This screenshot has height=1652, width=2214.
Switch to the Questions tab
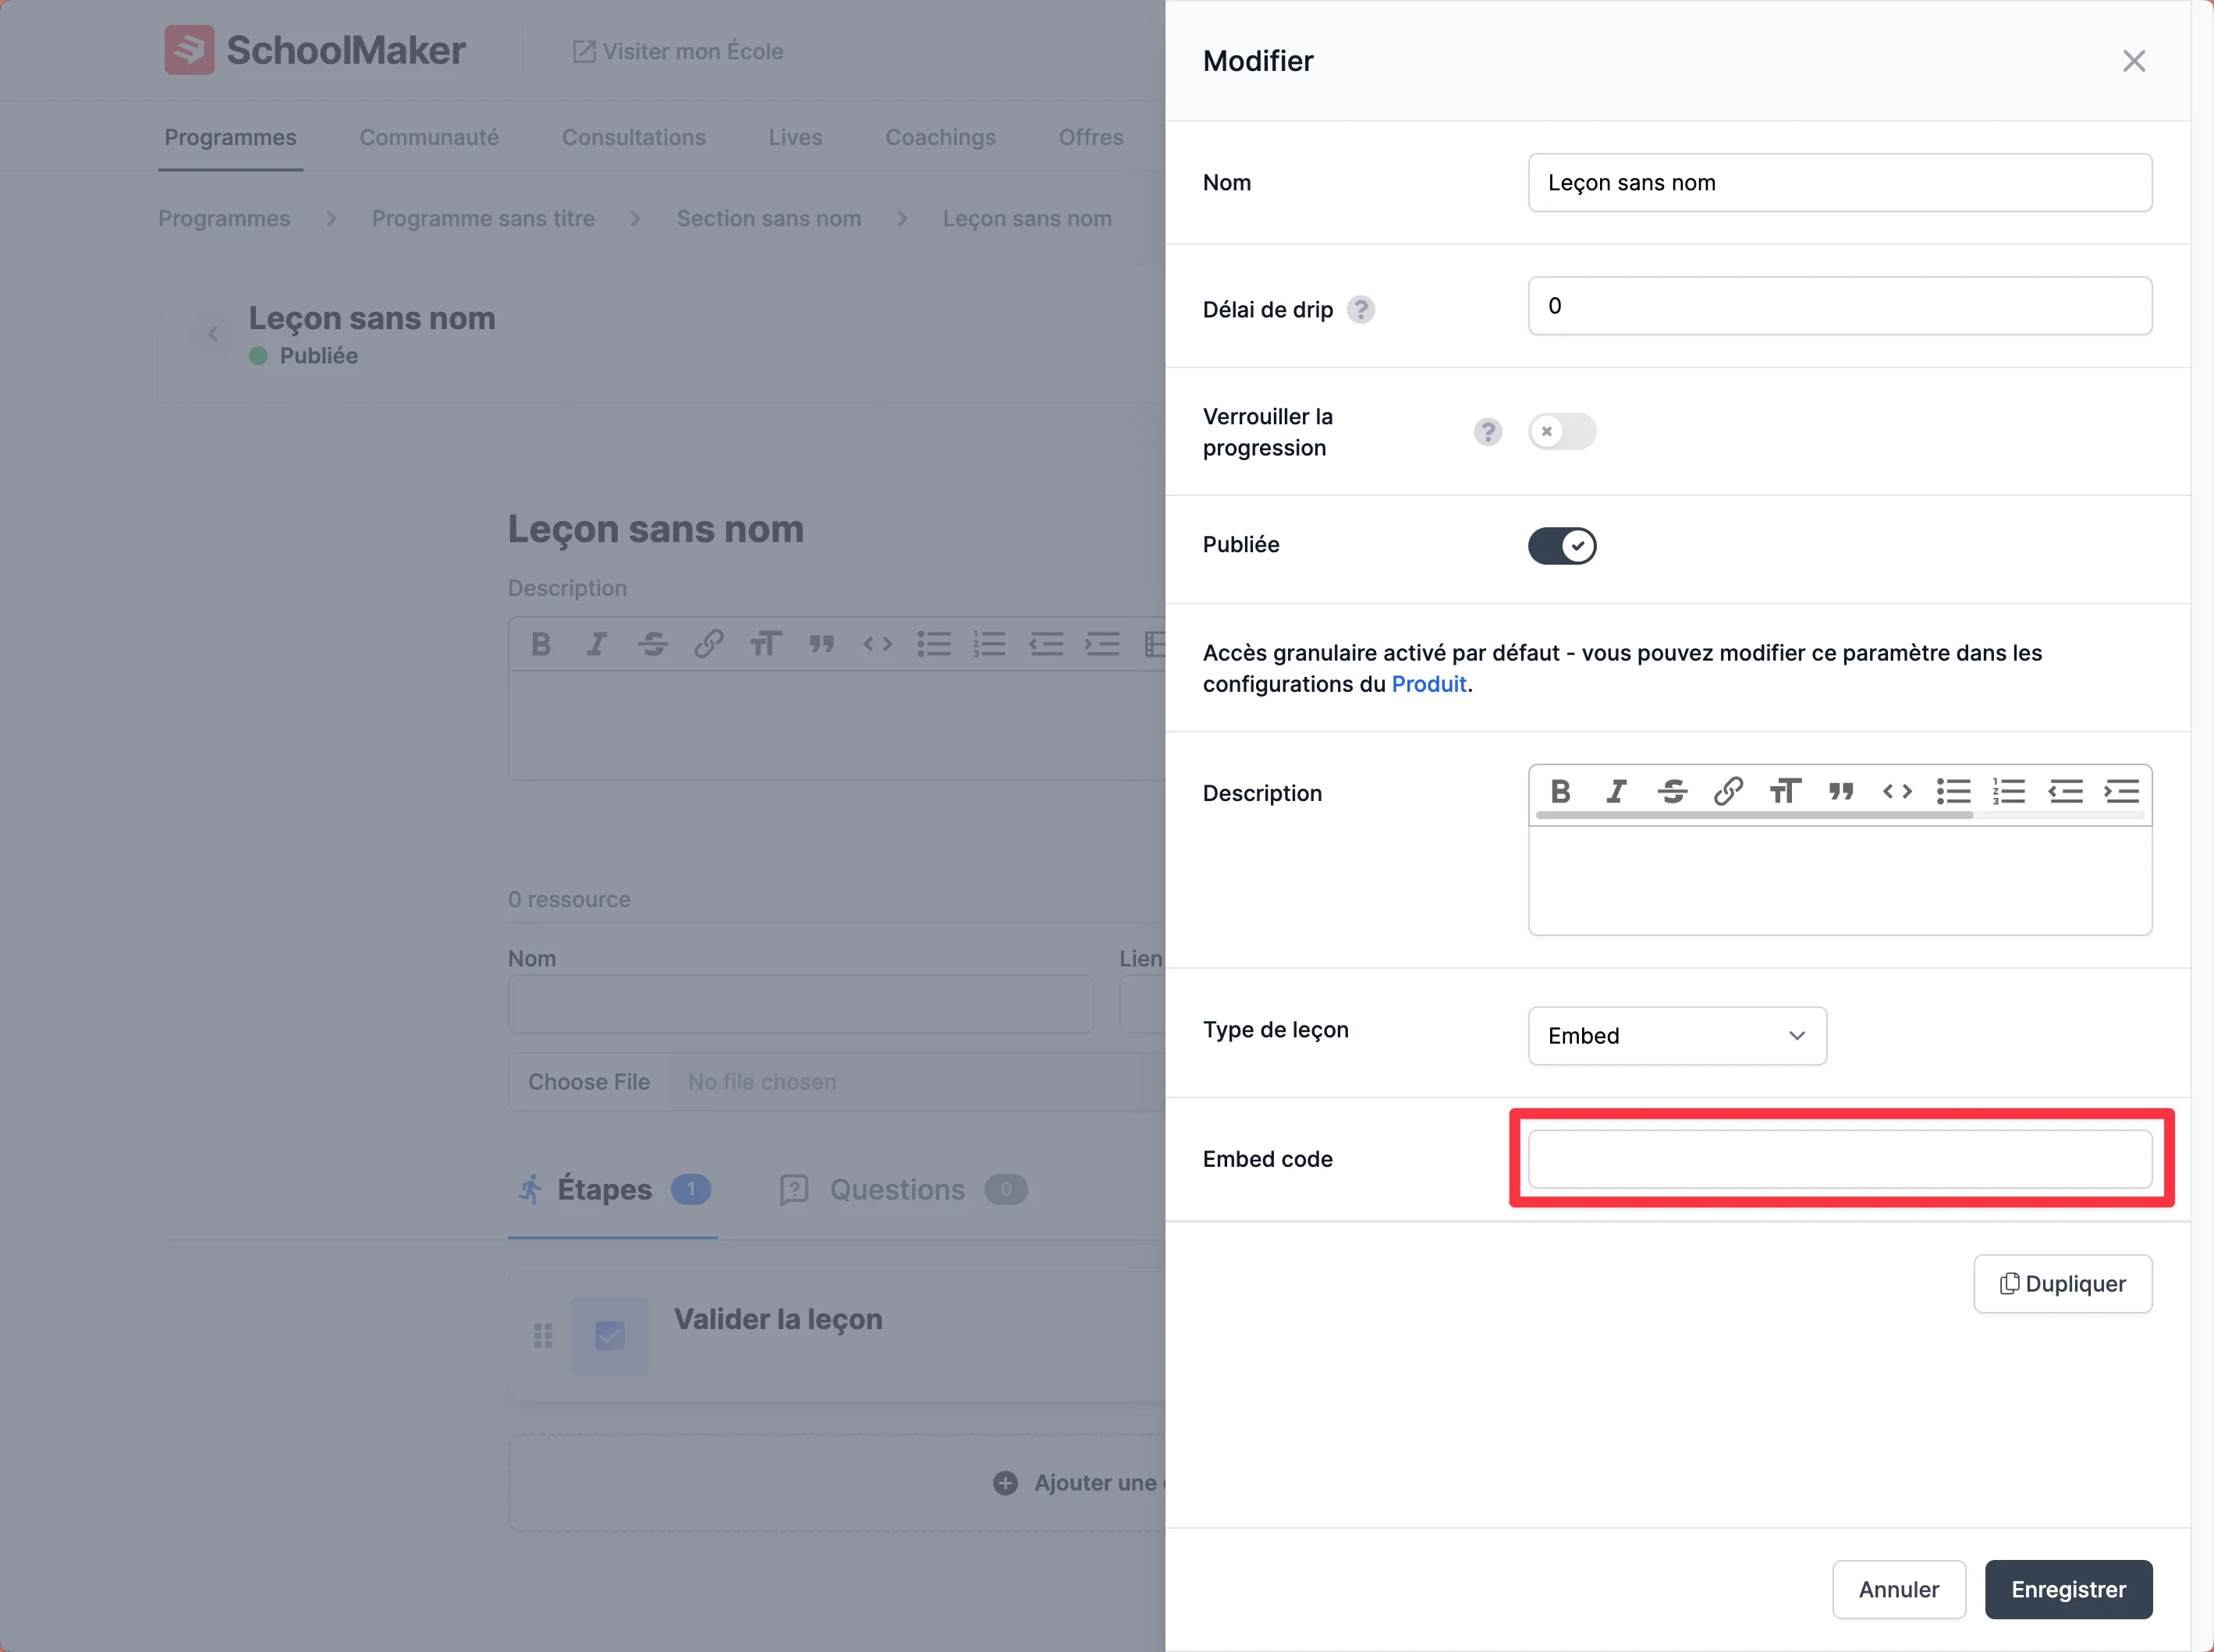(x=903, y=1189)
